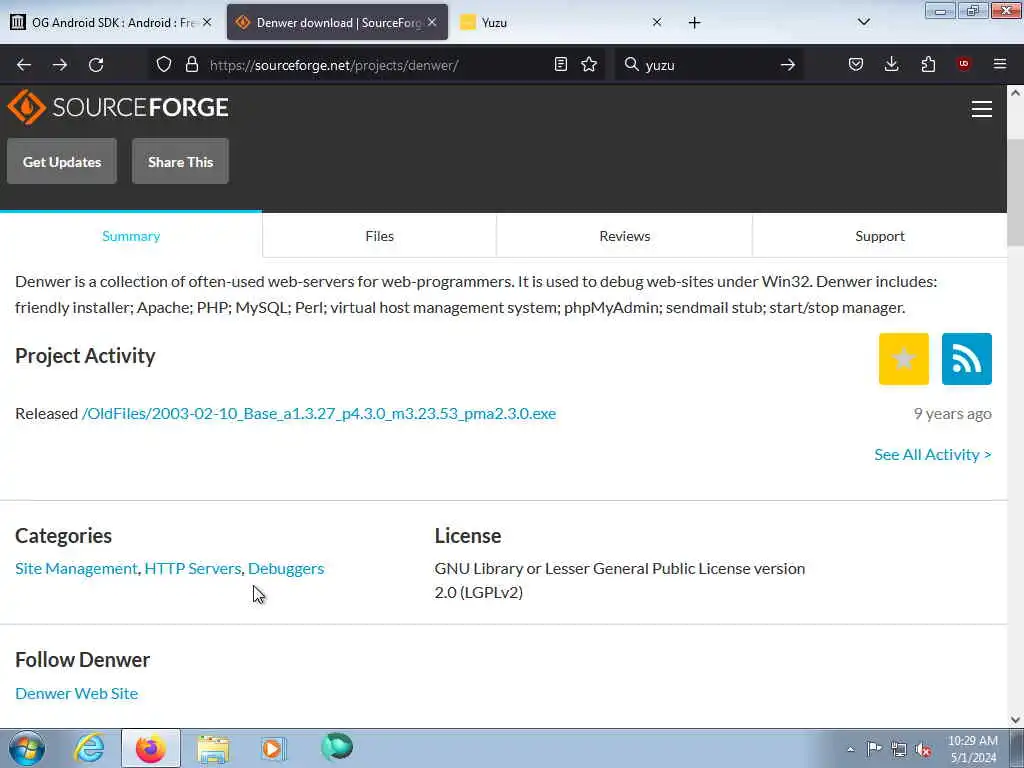Go back with the browser back arrow

coord(24,65)
